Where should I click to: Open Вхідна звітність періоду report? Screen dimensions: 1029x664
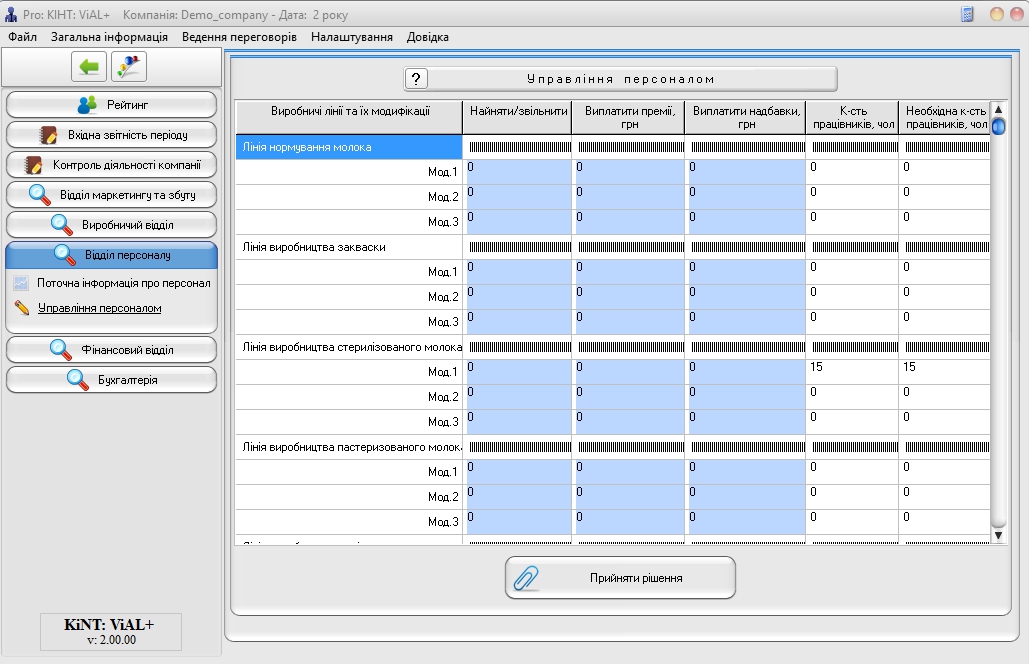[111, 135]
